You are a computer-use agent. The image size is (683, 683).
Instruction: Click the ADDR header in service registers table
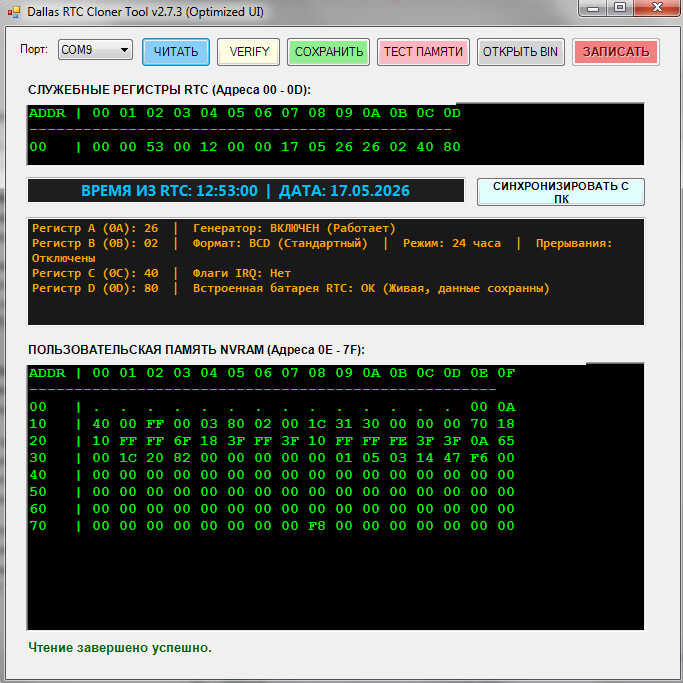tap(47, 113)
